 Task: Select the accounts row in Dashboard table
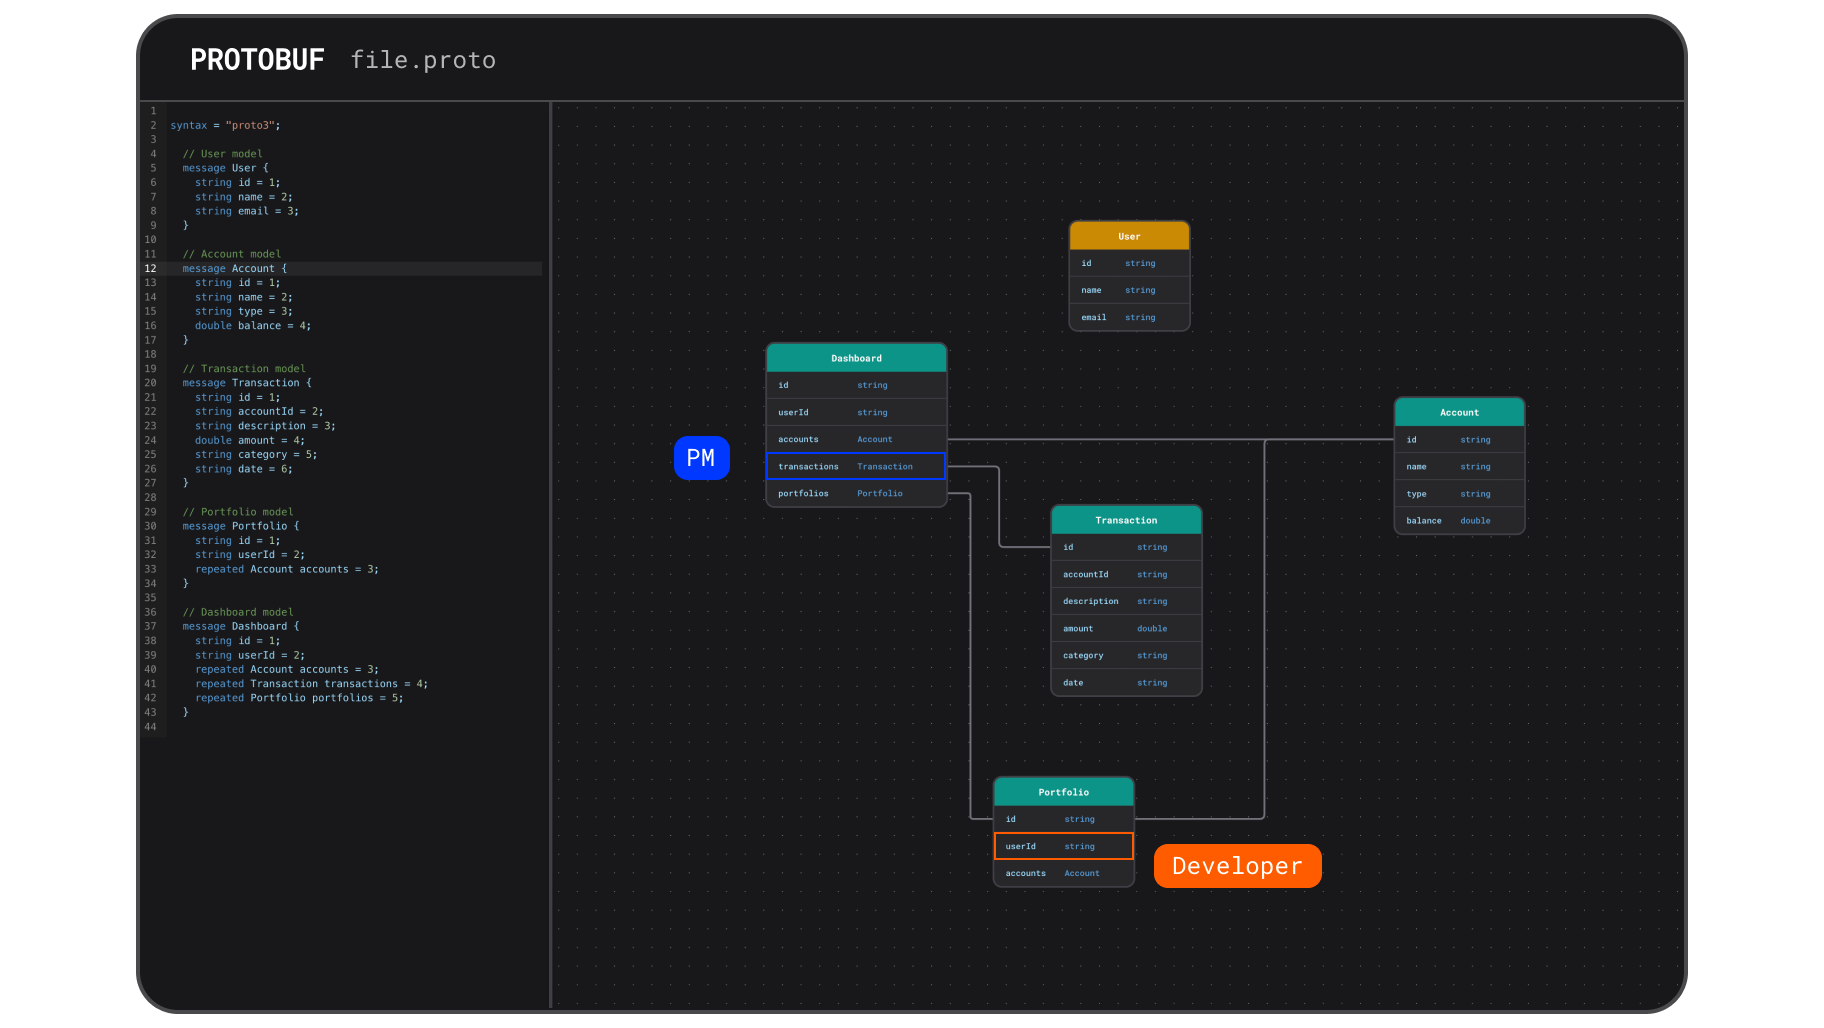(x=856, y=439)
